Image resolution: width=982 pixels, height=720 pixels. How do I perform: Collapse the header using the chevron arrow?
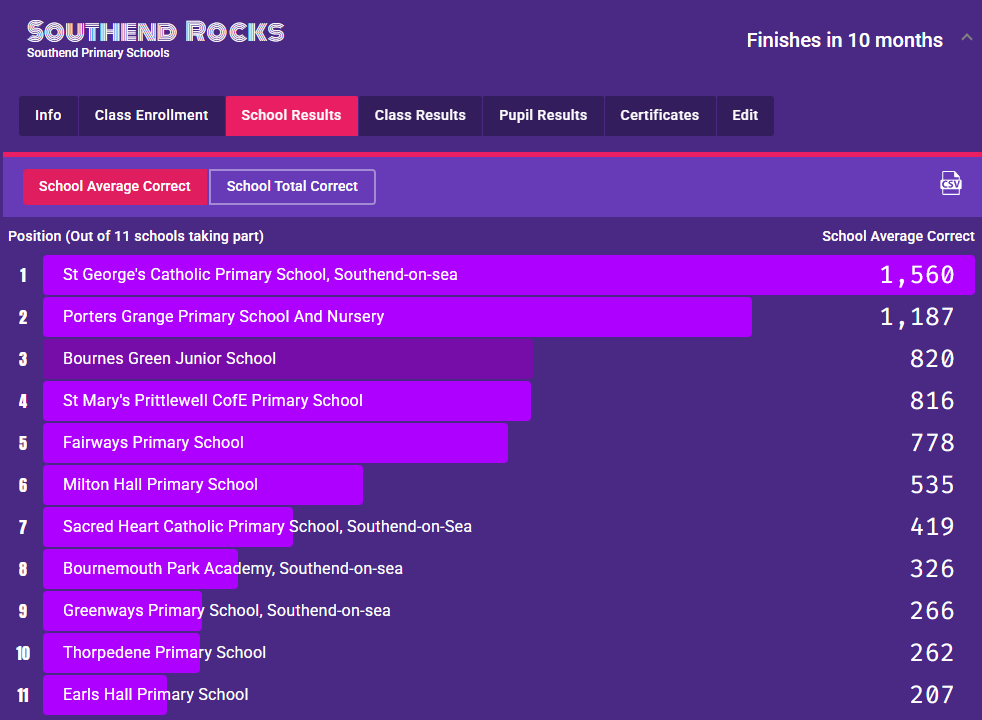click(x=966, y=38)
